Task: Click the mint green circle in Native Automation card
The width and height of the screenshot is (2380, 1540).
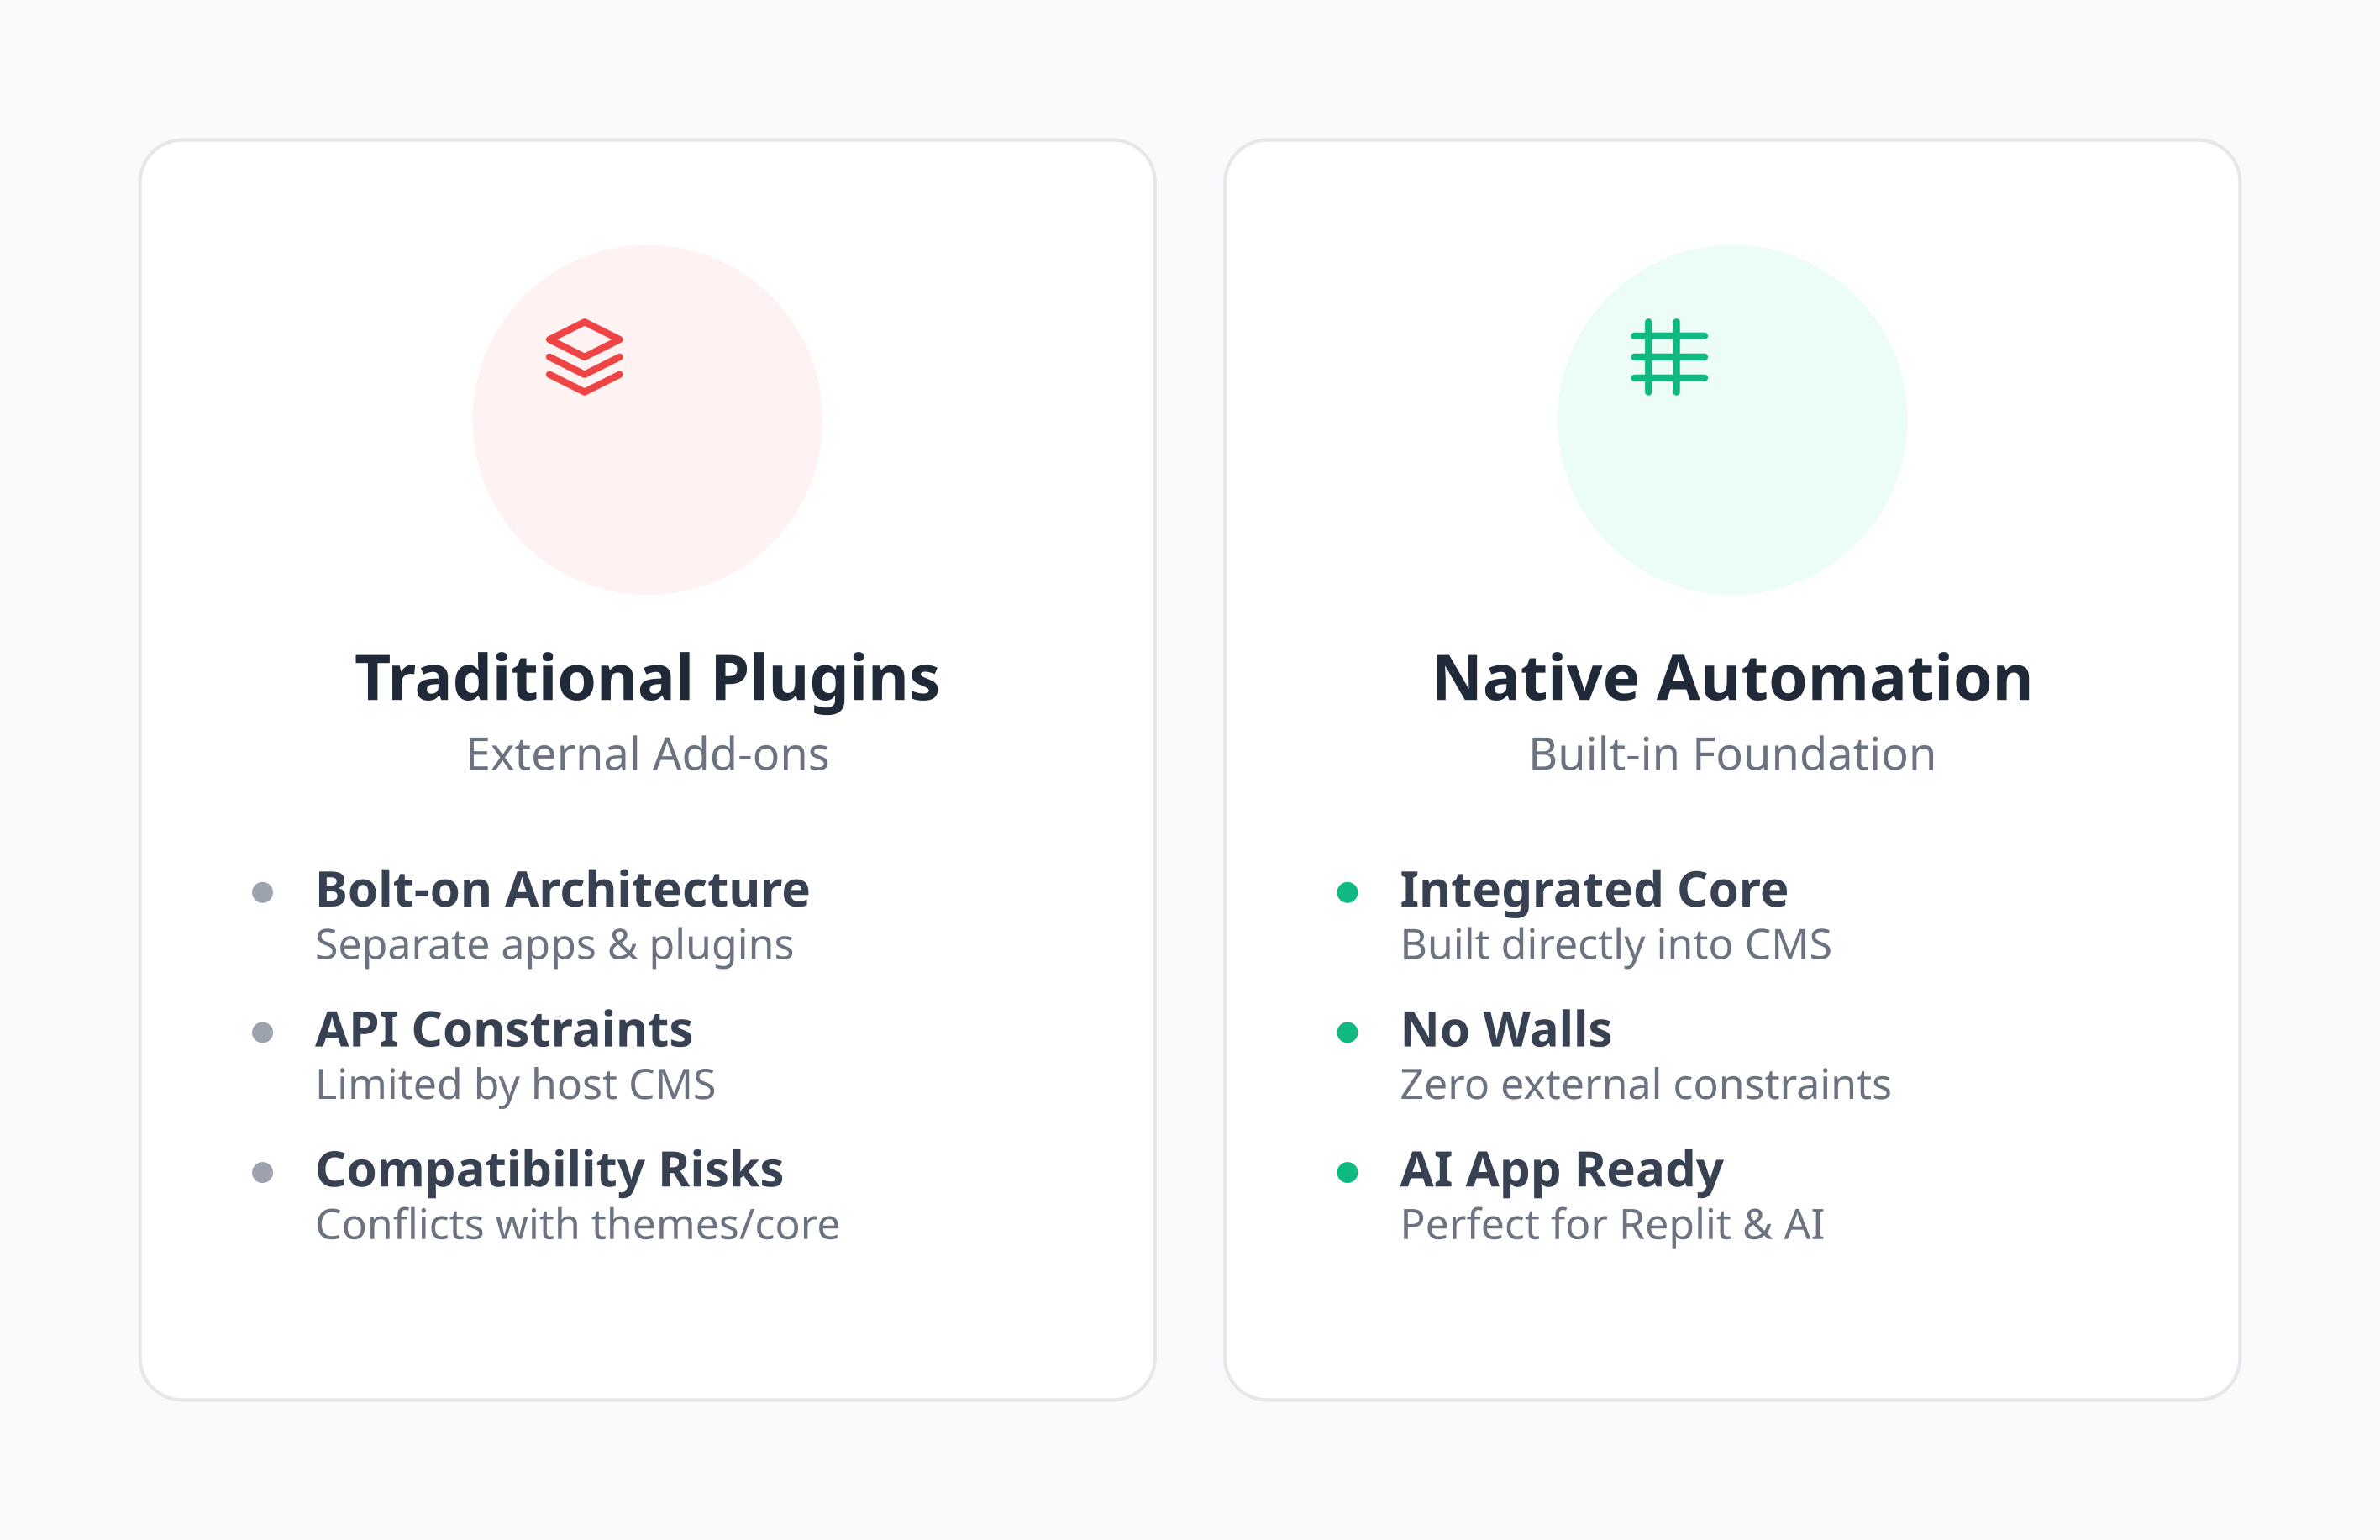Action: pos(1732,420)
